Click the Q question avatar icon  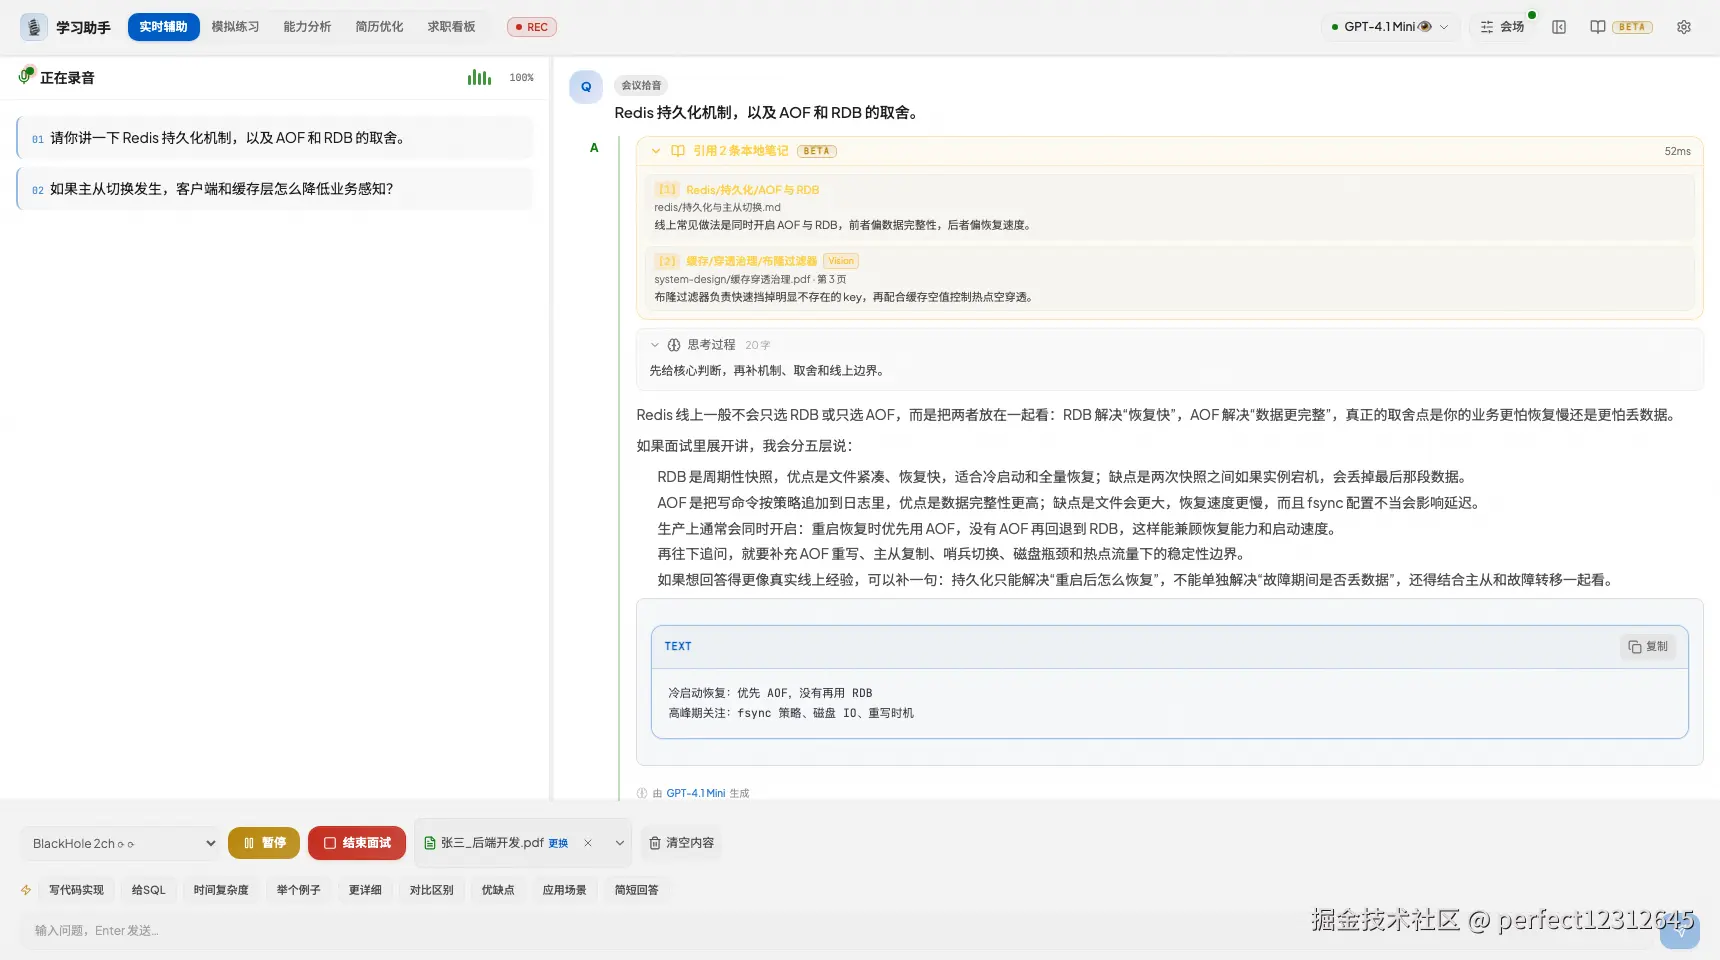[586, 87]
